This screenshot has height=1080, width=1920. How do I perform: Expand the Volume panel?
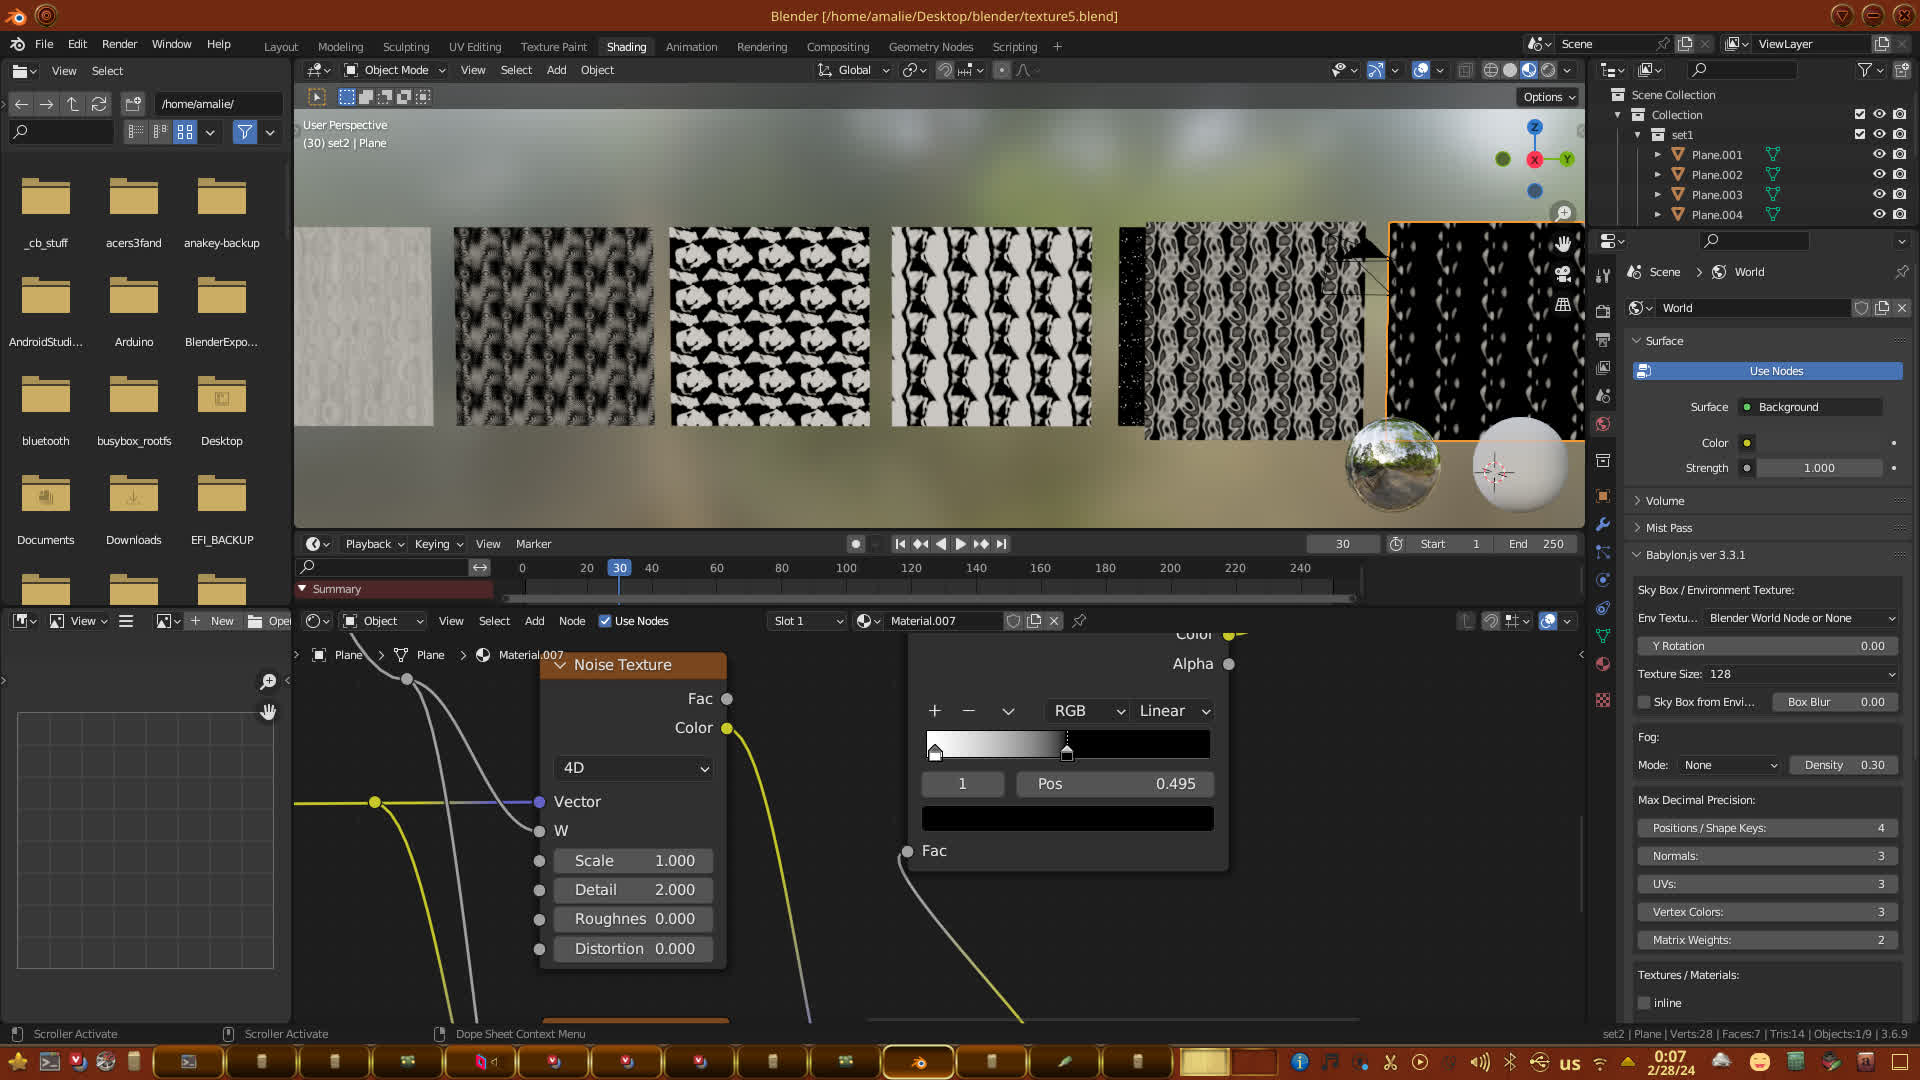[x=1664, y=501]
